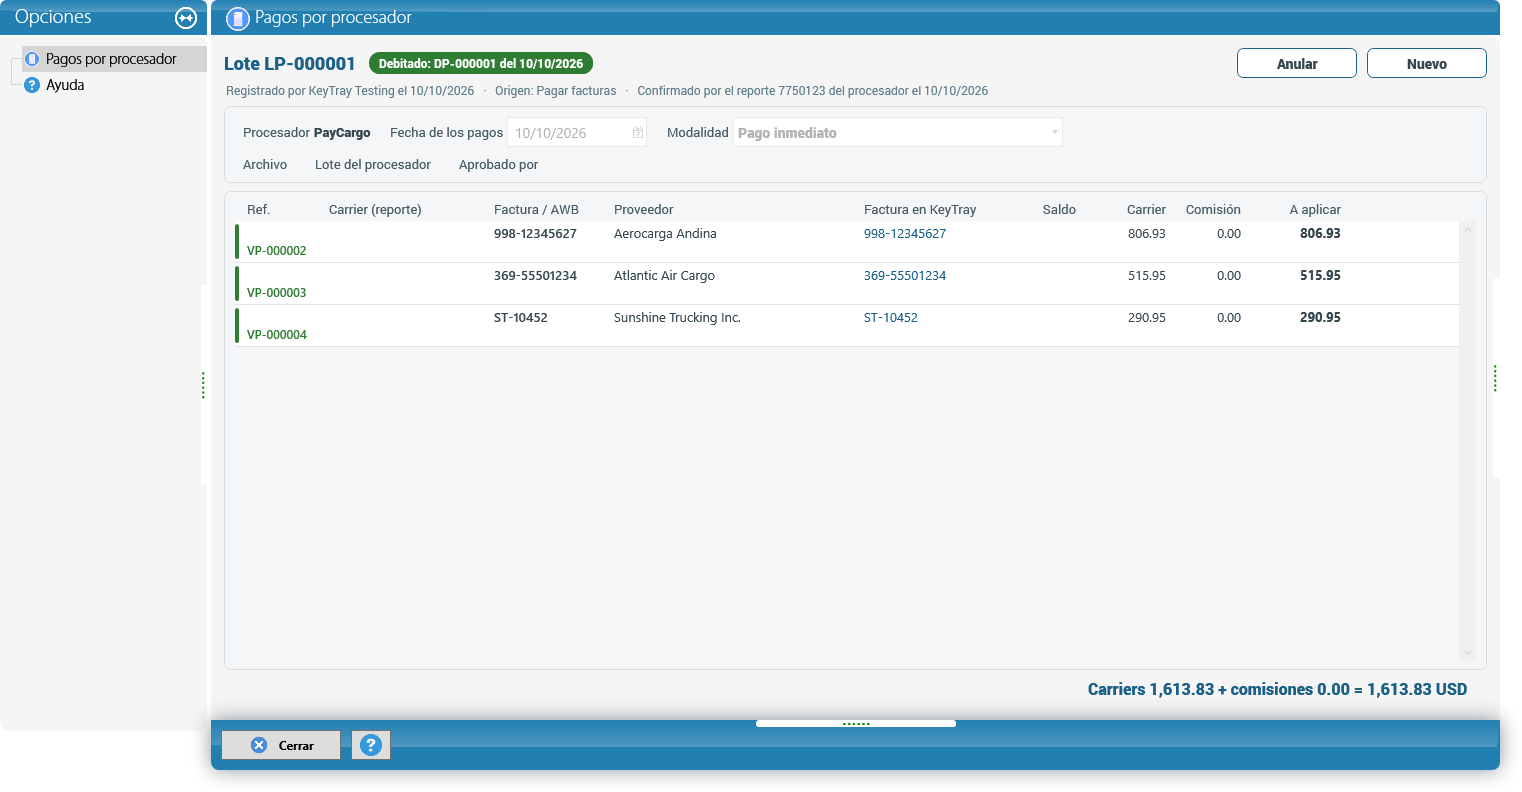The image size is (1522, 792).
Task: Click the Carrier (reporte) column header
Action: click(375, 210)
